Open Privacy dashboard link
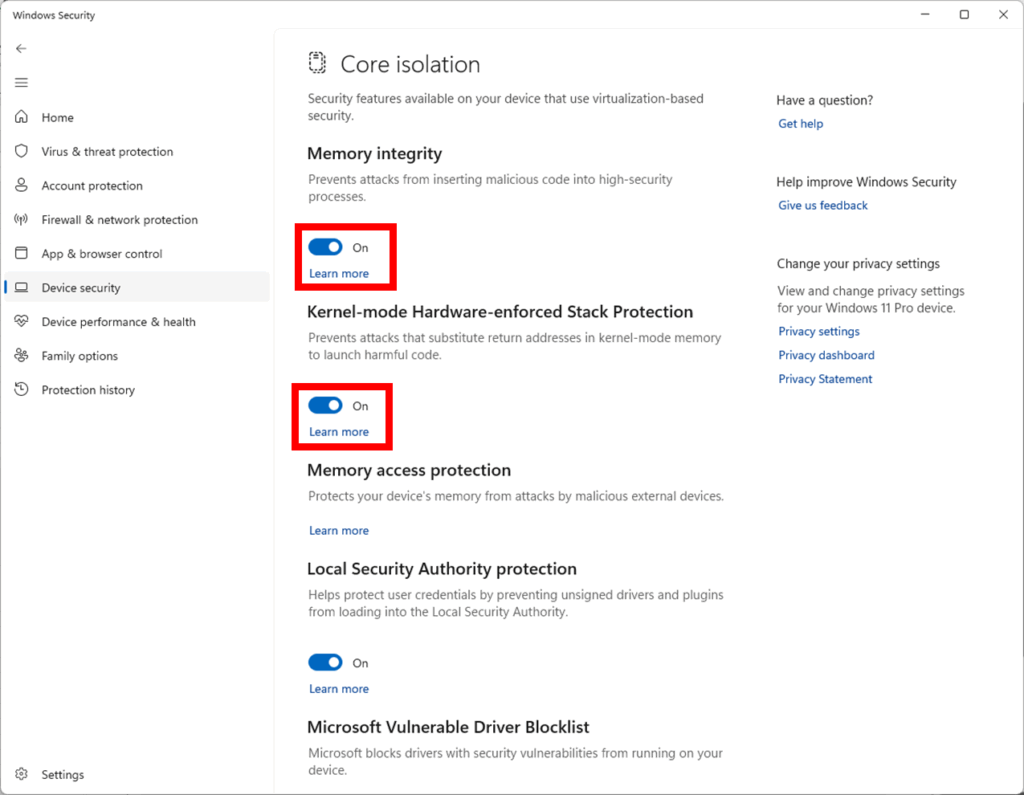 click(x=826, y=355)
